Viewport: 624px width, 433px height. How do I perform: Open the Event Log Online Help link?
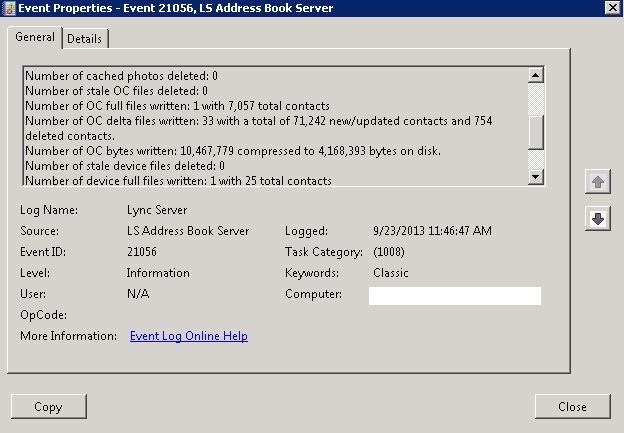click(x=188, y=336)
